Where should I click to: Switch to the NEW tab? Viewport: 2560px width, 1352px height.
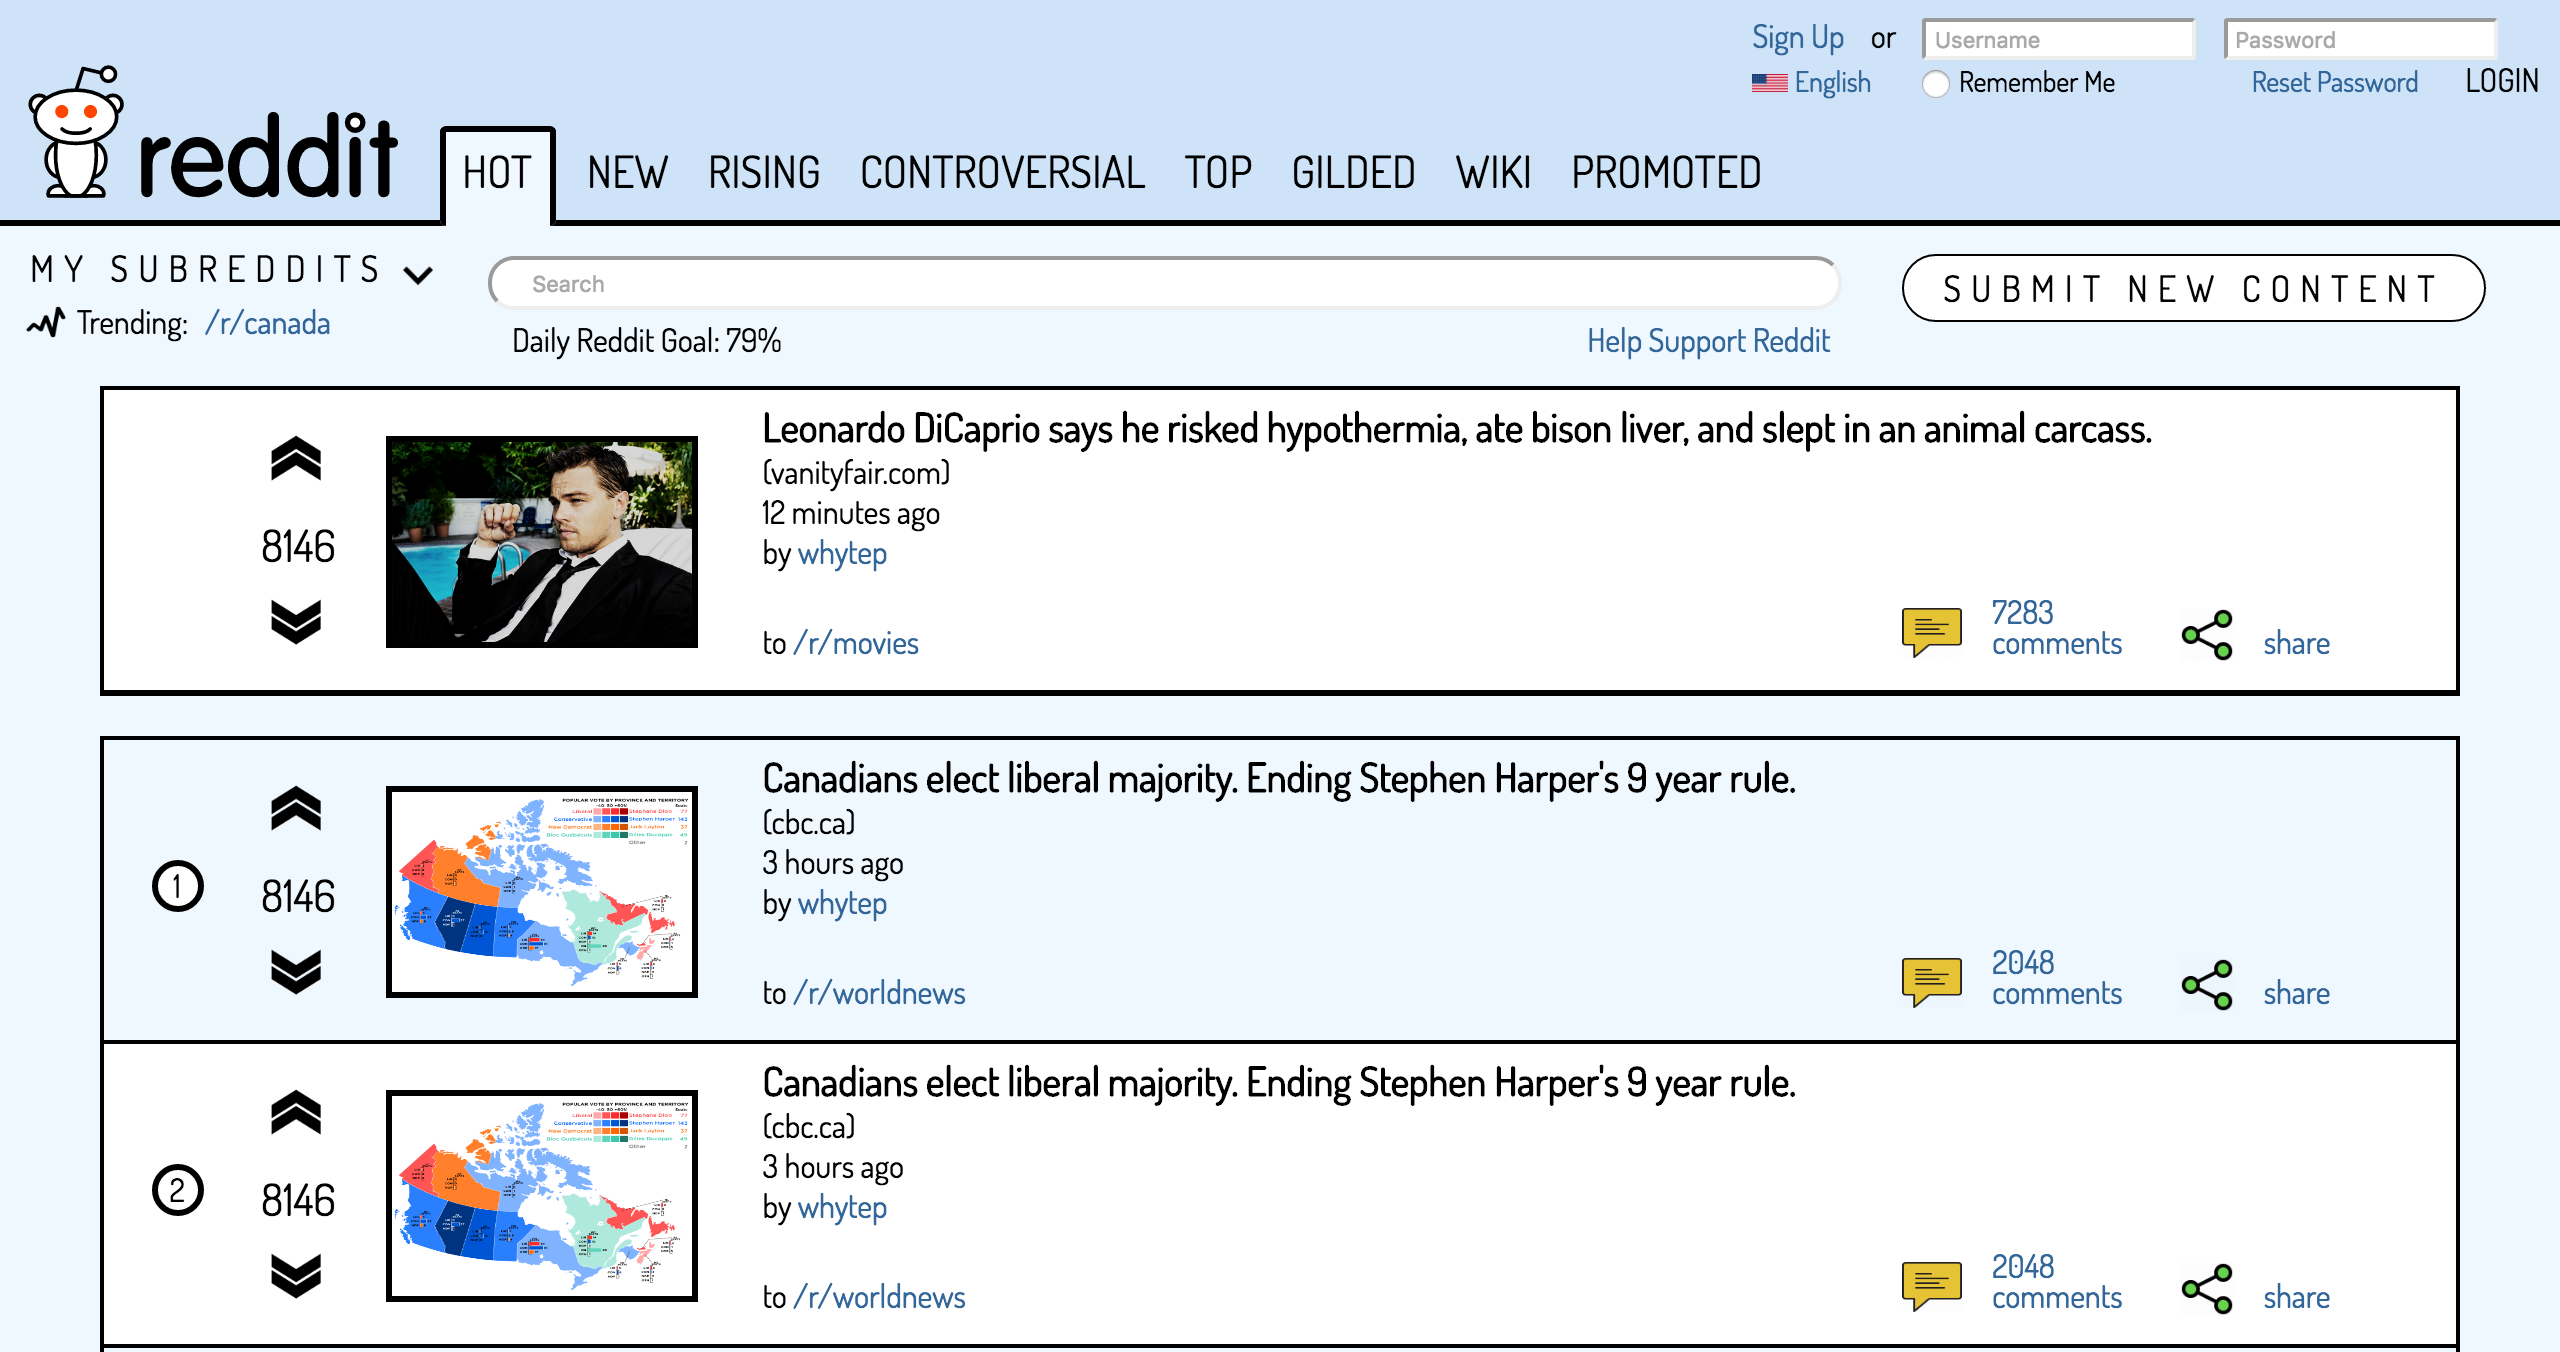tap(627, 173)
